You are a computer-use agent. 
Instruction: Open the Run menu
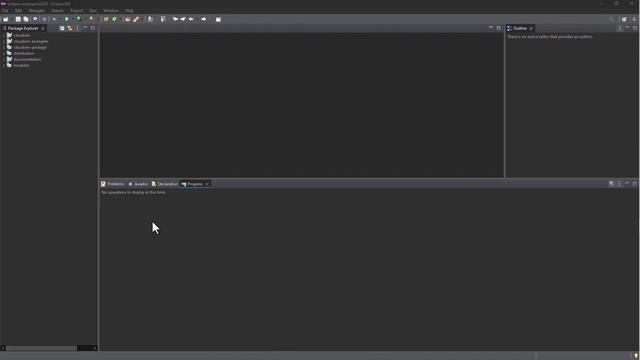click(x=93, y=11)
